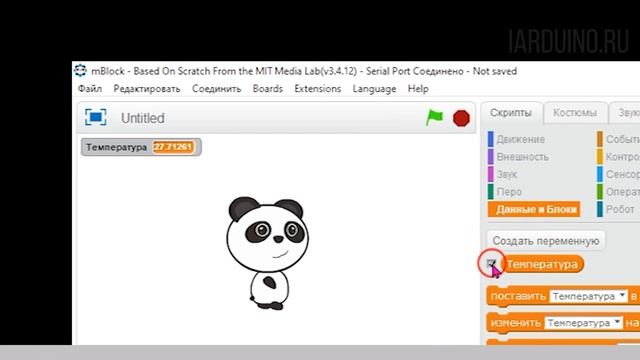Open the Соединить menu
The image size is (640, 360).
pos(217,89)
